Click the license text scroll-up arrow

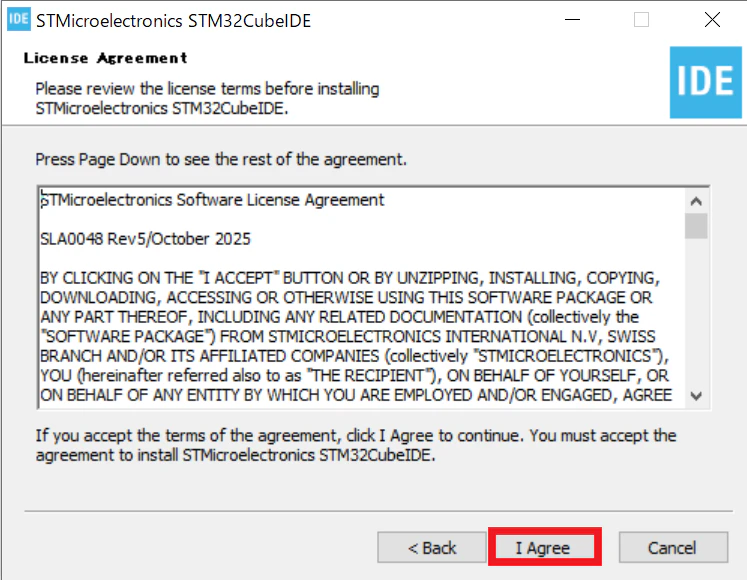pyautogui.click(x=696, y=202)
